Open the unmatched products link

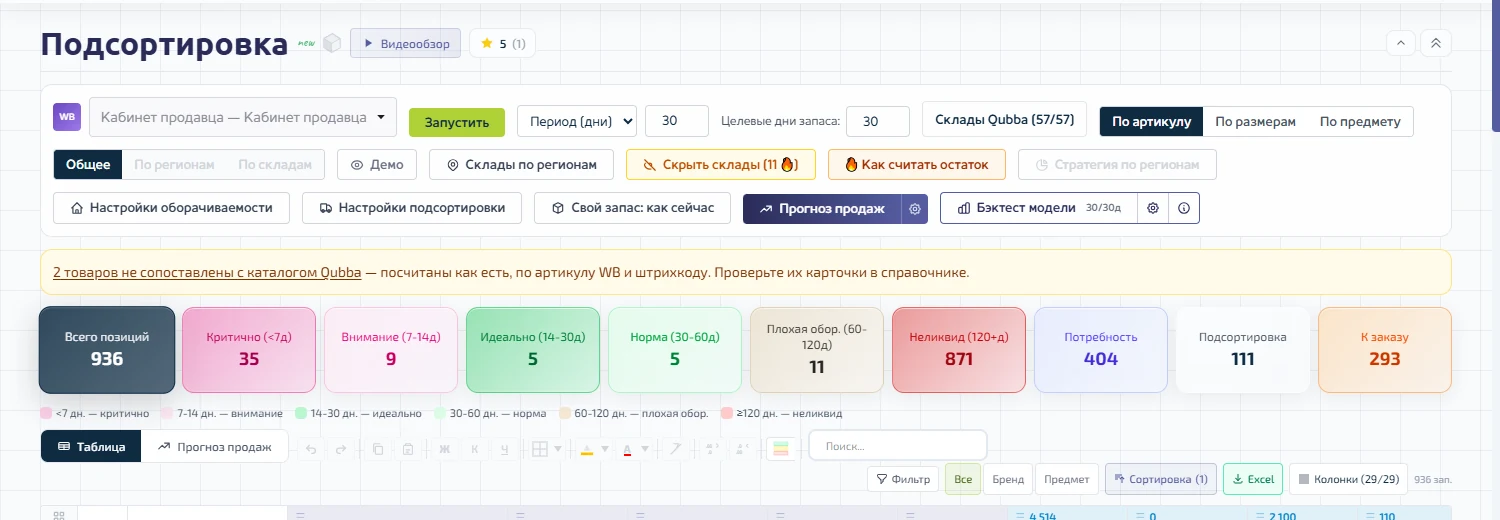point(207,272)
